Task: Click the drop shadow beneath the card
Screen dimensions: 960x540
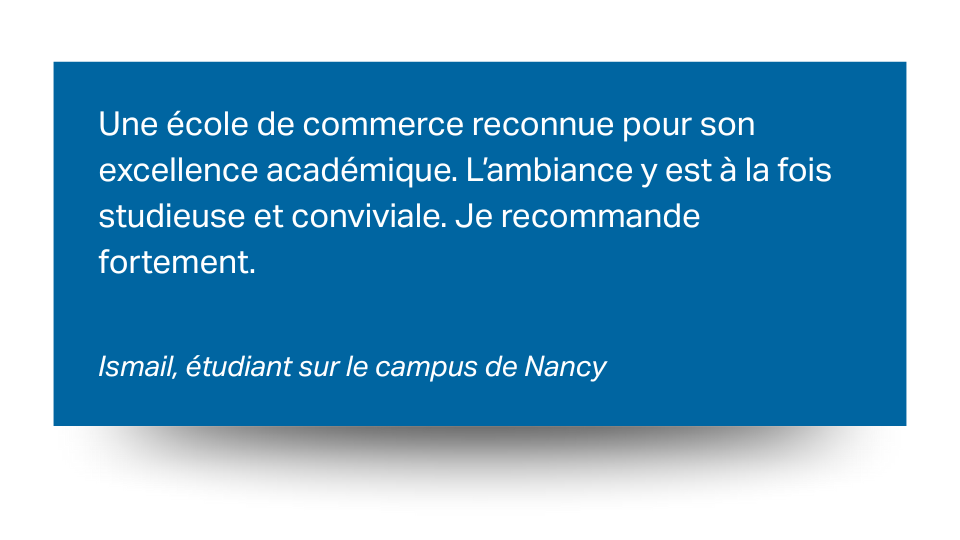Action: pos(479,456)
